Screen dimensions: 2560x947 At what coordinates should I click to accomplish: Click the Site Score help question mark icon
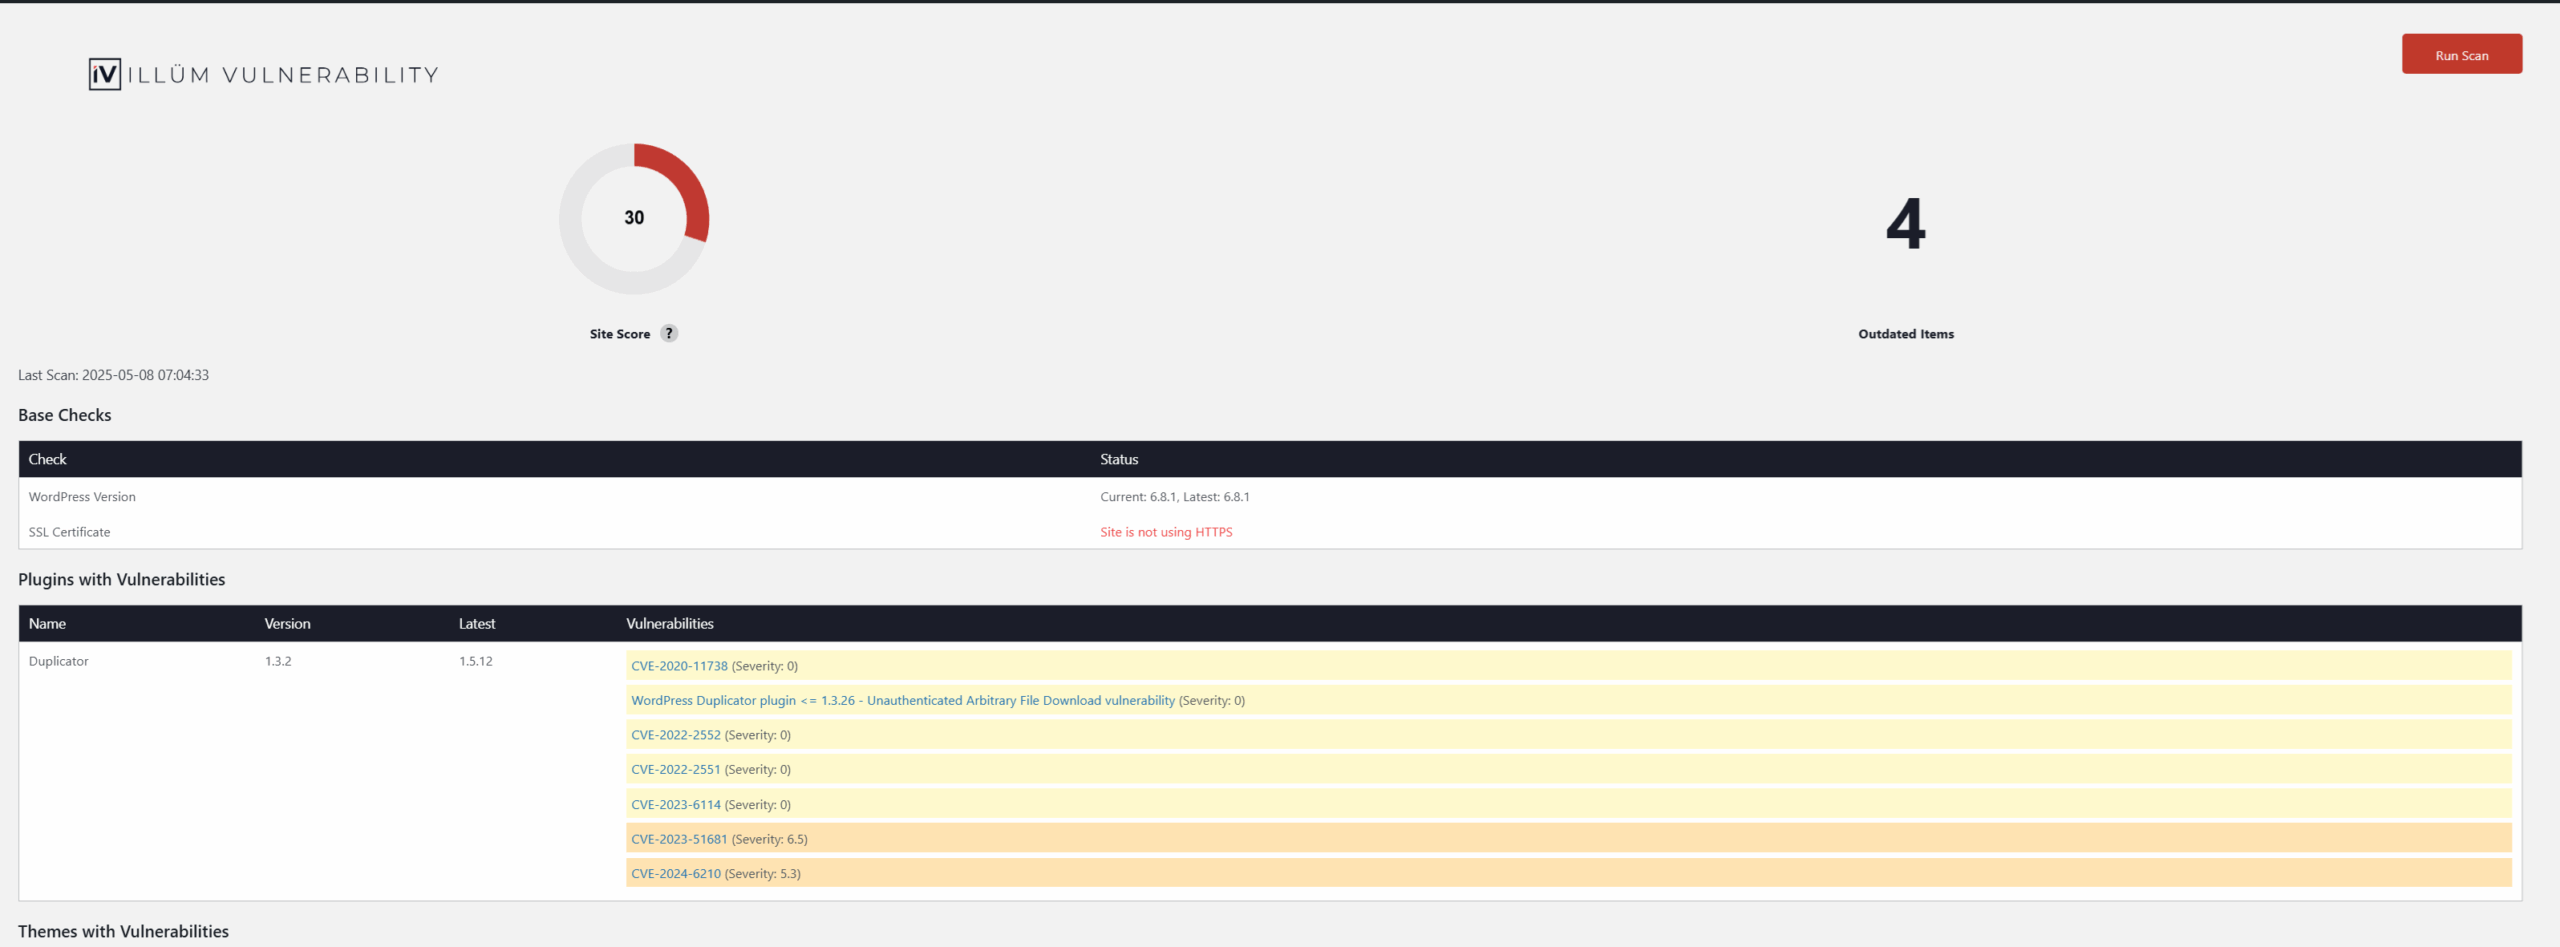click(x=669, y=333)
